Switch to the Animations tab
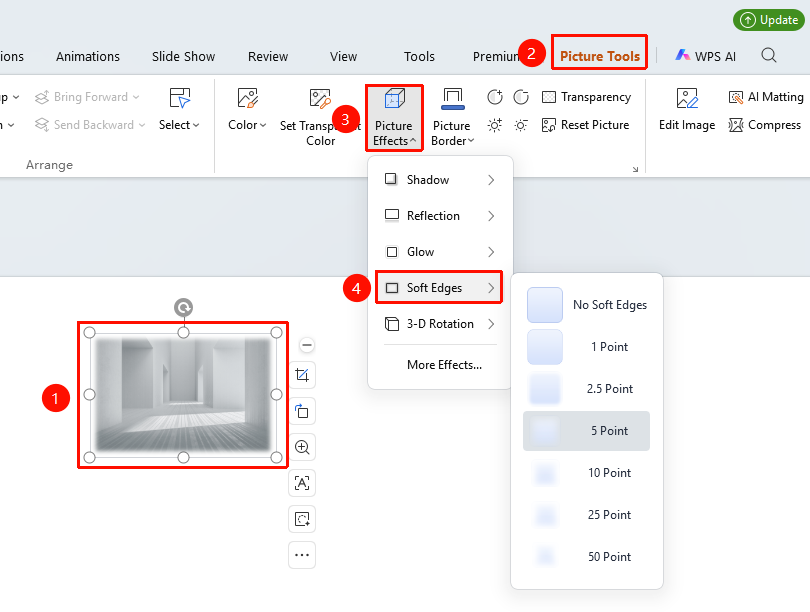Image resolution: width=810 pixels, height=612 pixels. [88, 56]
